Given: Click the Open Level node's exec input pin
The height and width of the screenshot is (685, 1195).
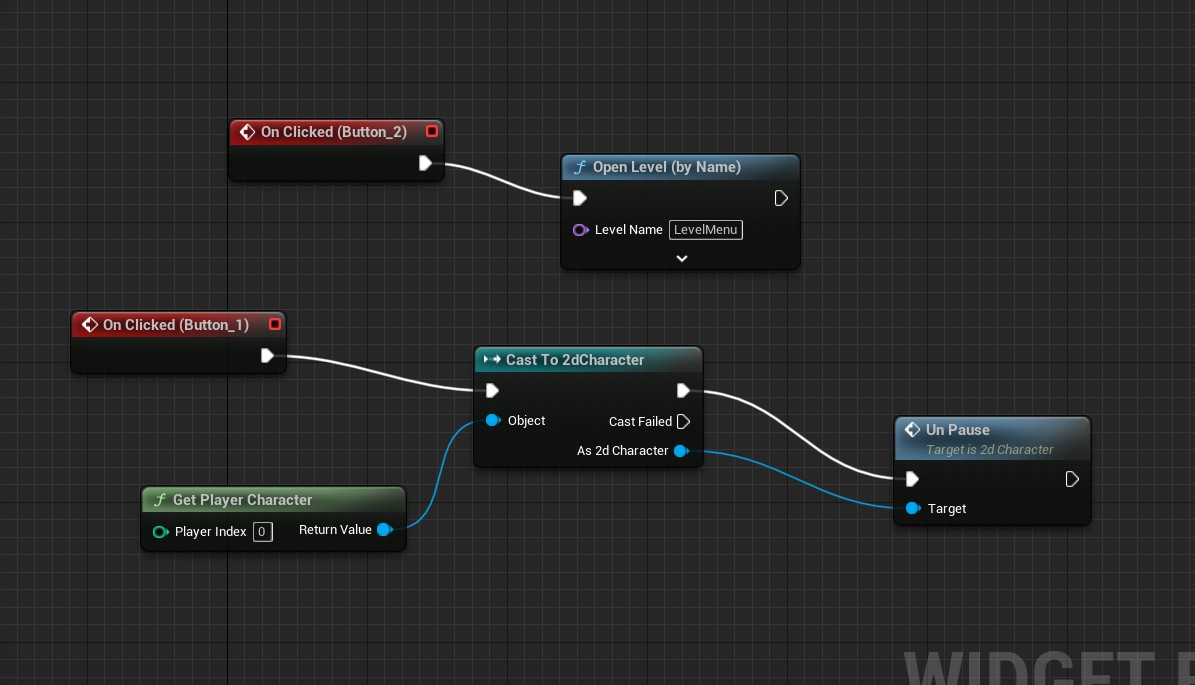Looking at the screenshot, I should 579,199.
